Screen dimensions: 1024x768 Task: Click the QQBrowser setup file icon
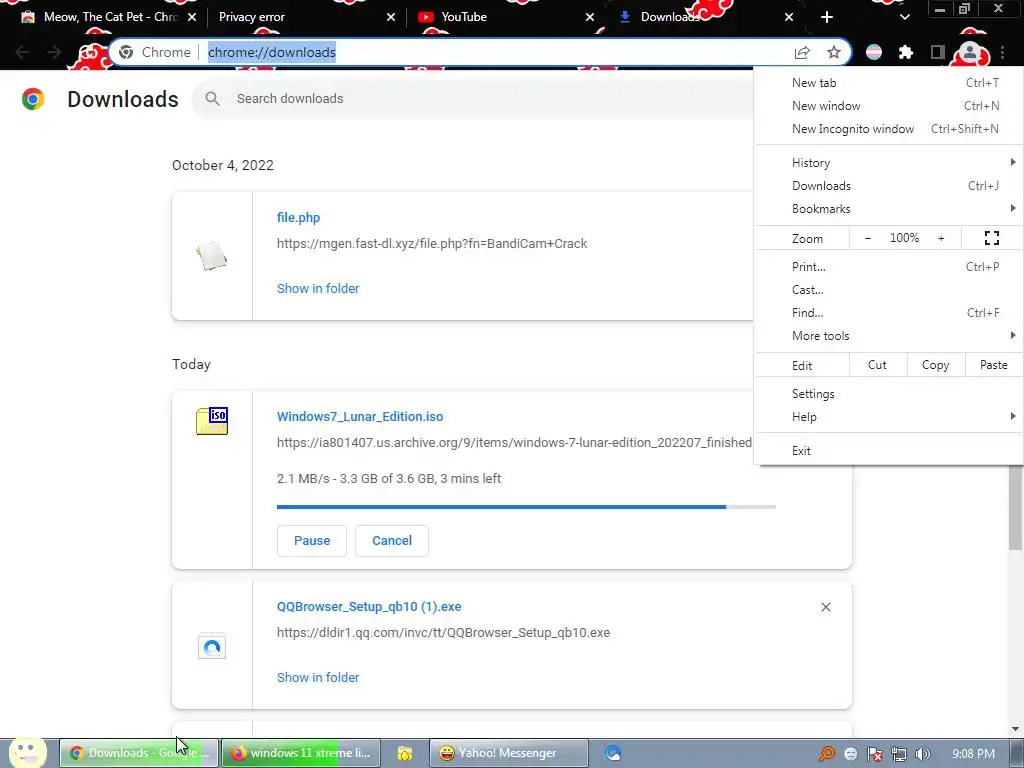tap(212, 647)
